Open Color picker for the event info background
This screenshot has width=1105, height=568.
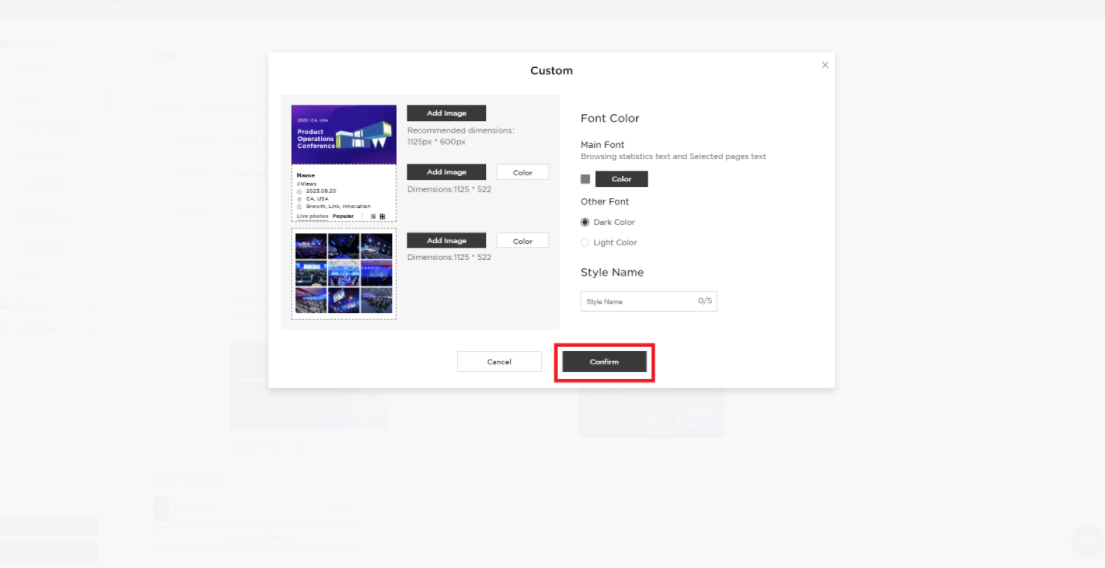522,172
